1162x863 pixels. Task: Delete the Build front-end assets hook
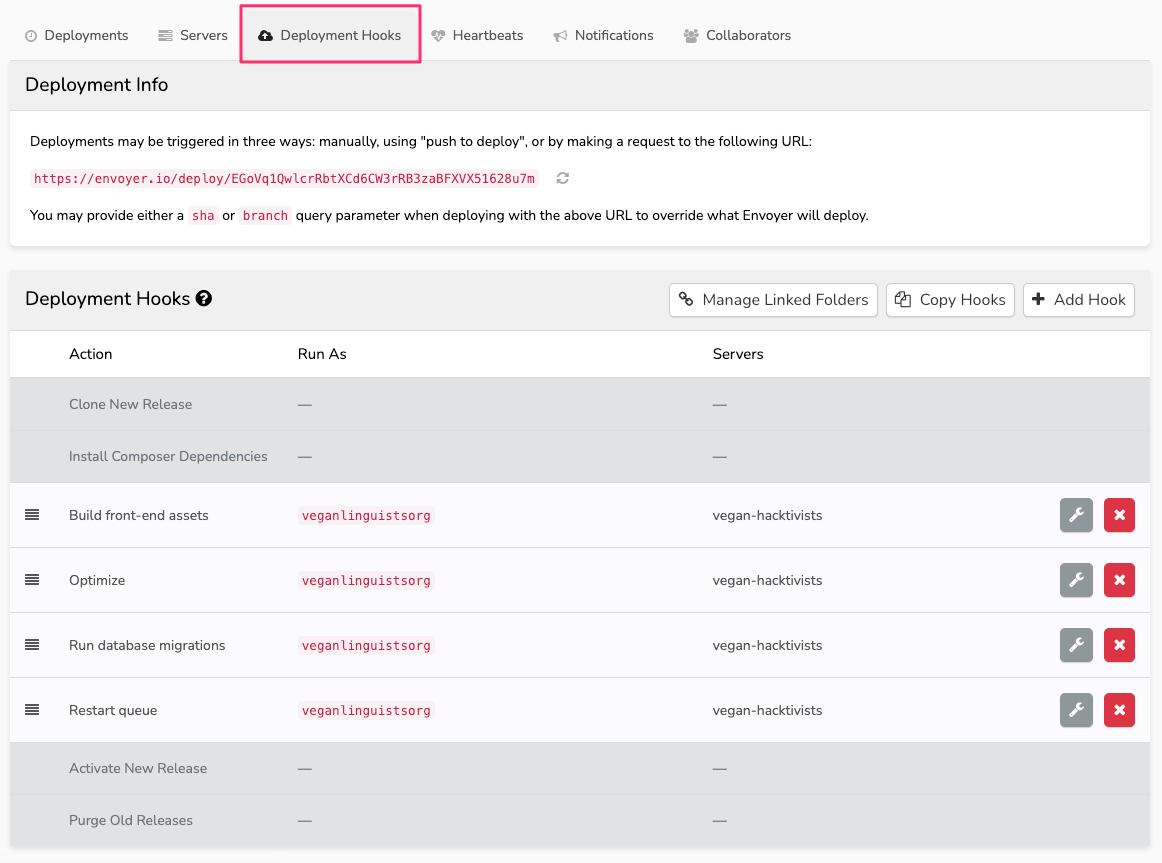coord(1119,515)
